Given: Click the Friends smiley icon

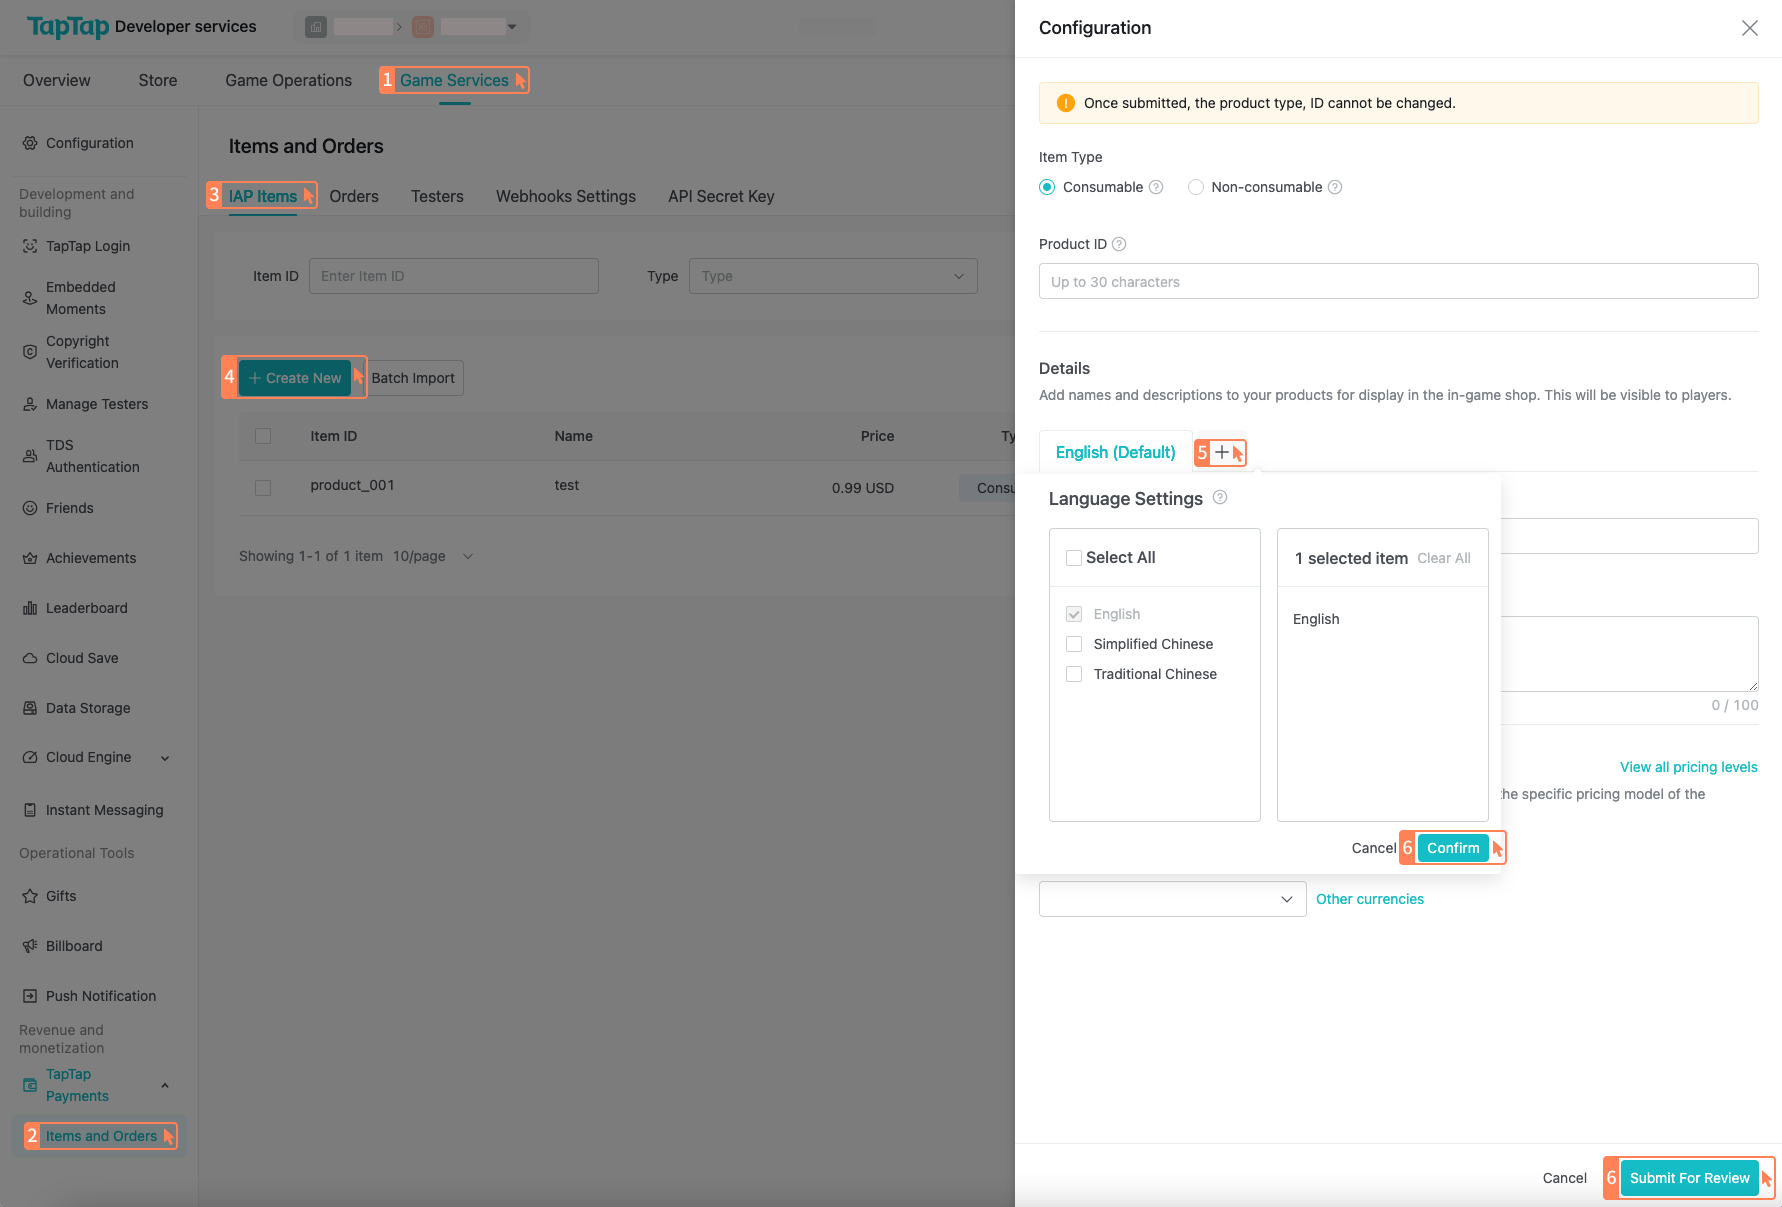Looking at the screenshot, I should 30,508.
